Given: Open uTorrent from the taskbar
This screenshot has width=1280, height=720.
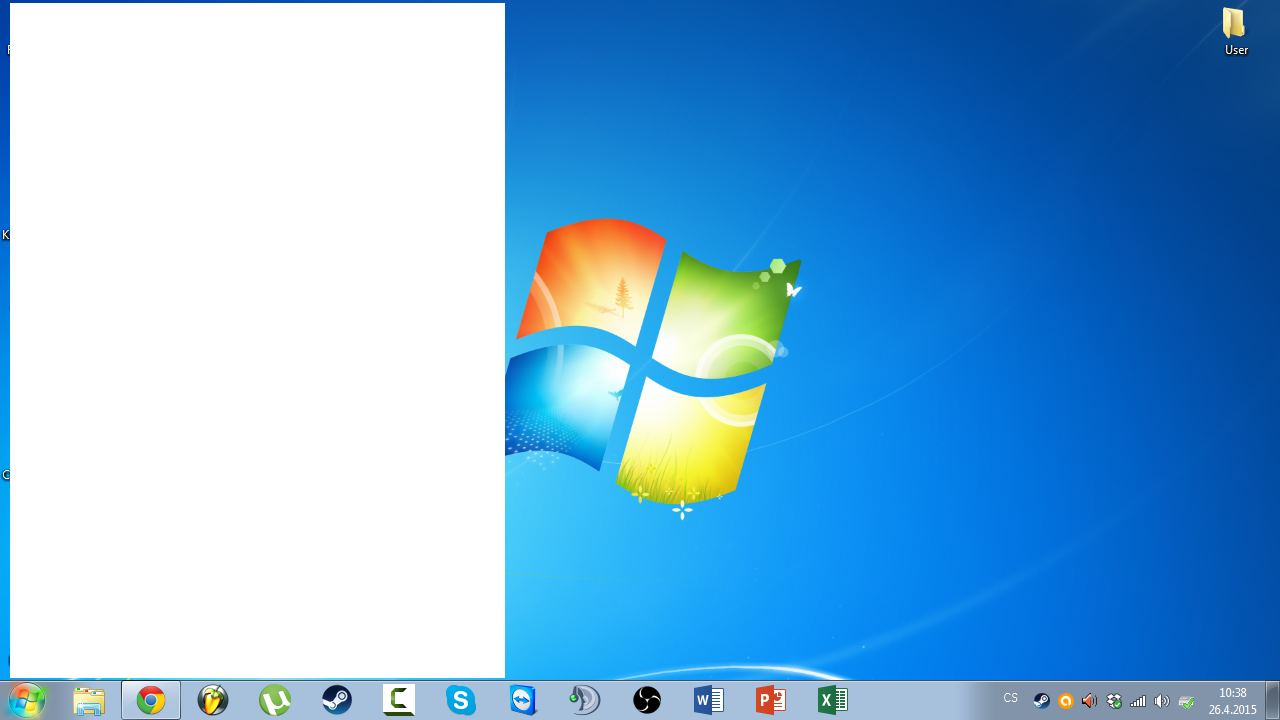Looking at the screenshot, I should 275,701.
